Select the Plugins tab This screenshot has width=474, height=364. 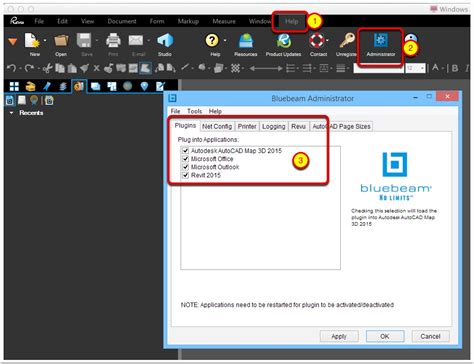coord(185,126)
